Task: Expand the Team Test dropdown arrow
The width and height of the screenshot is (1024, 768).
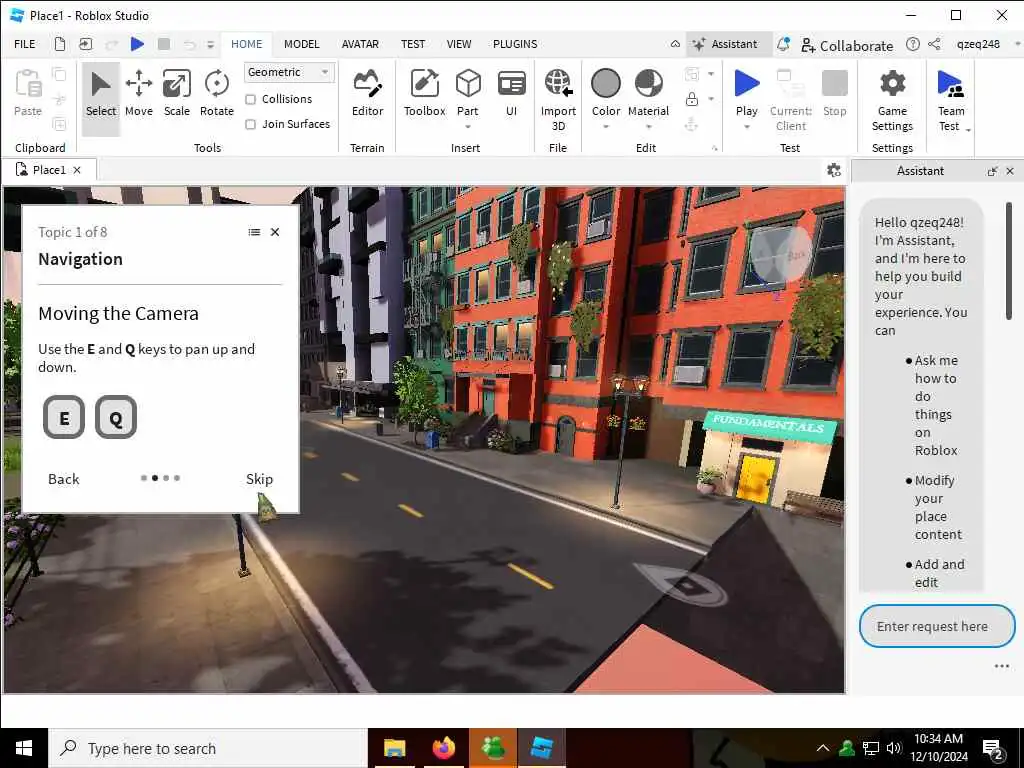Action: click(968, 130)
